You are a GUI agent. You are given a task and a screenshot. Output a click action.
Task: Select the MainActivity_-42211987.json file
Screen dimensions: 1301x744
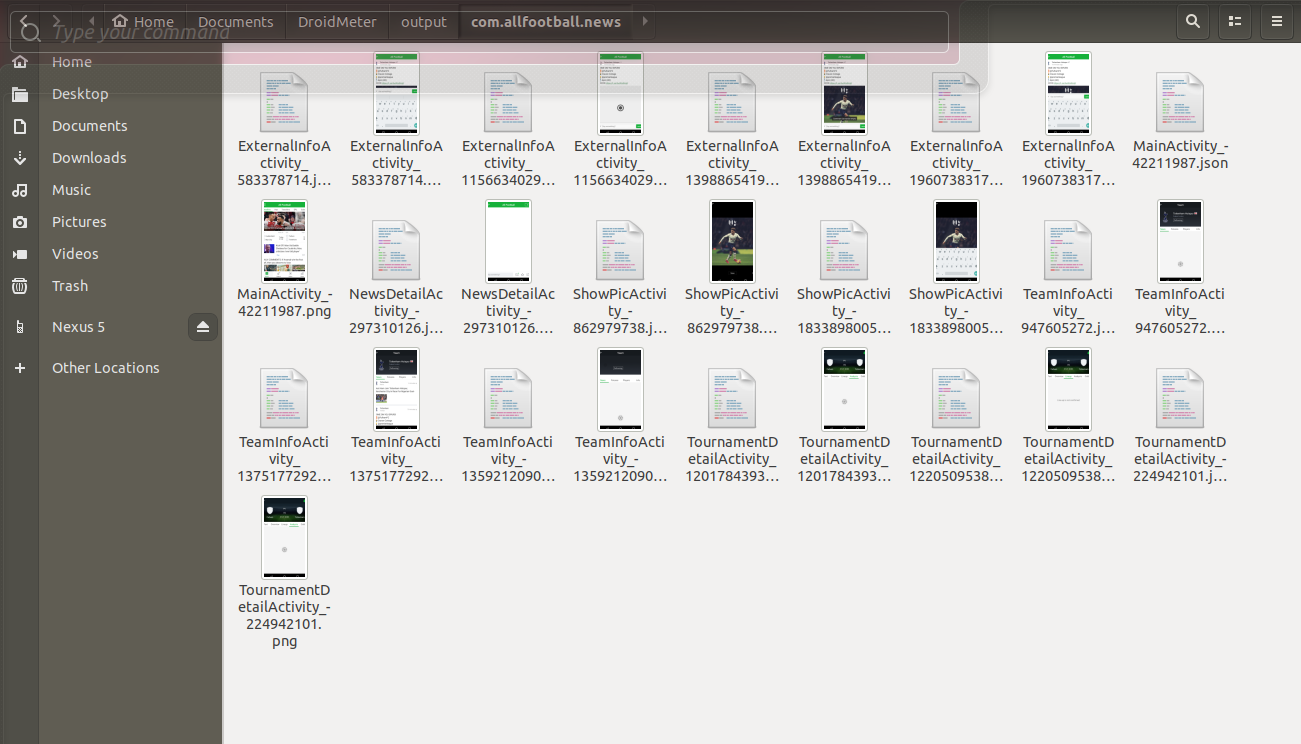(1180, 123)
